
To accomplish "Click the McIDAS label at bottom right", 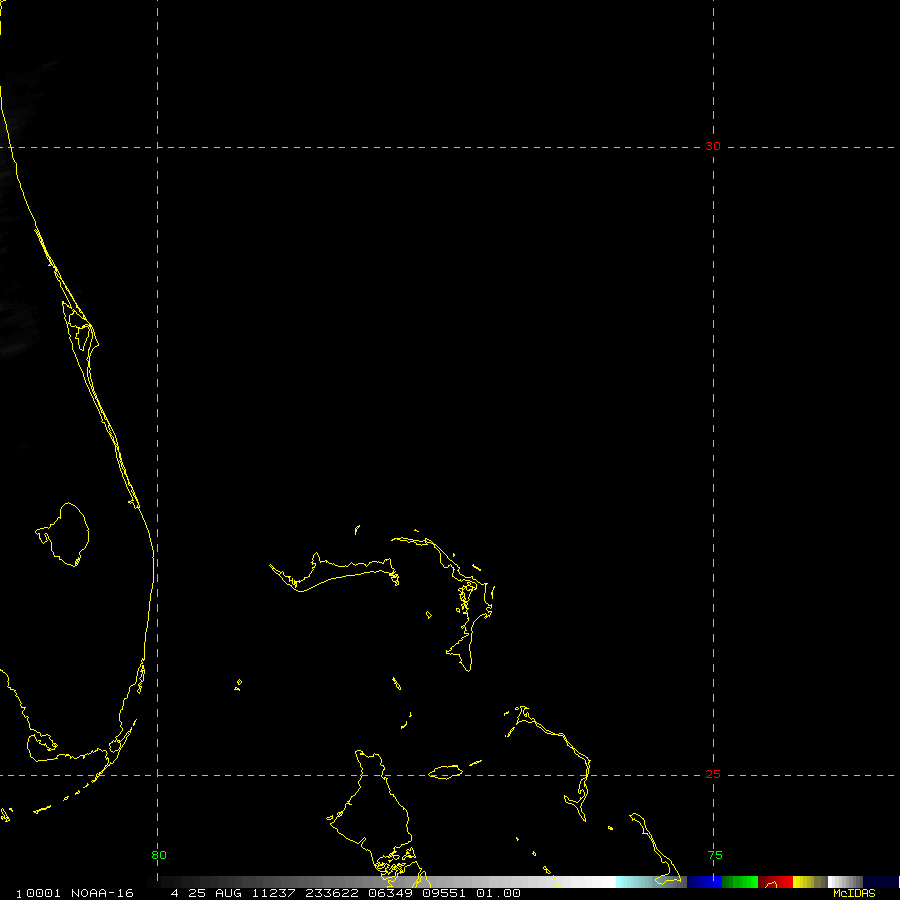I will (x=854, y=893).
